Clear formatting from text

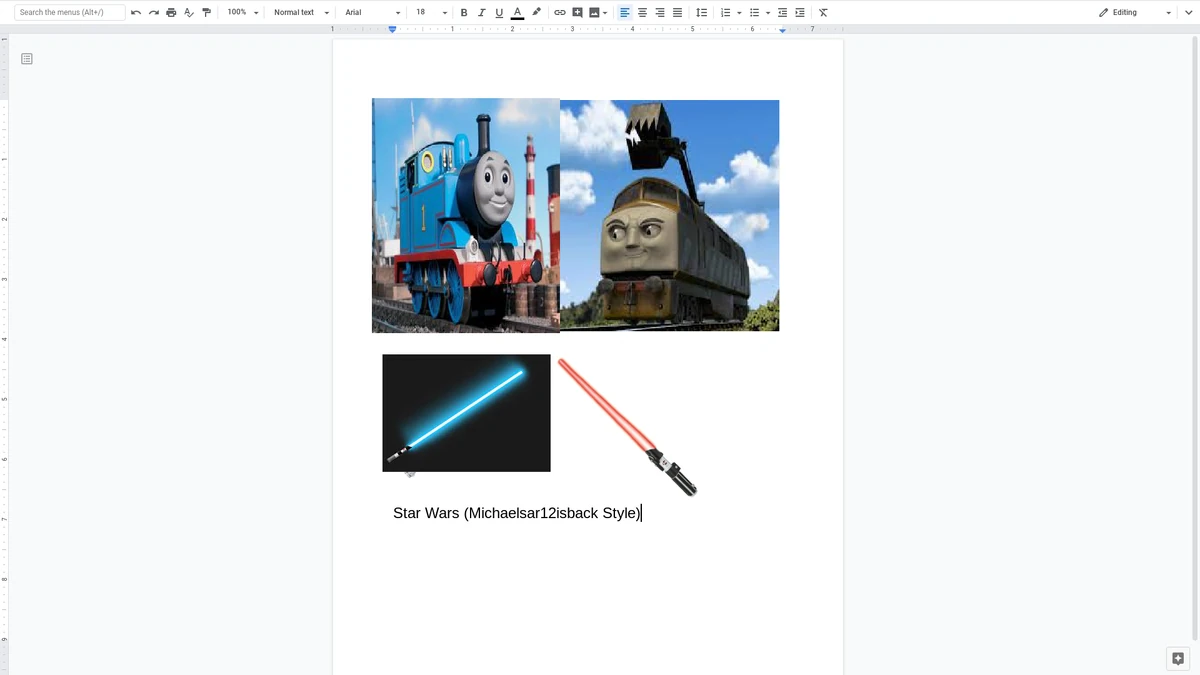[x=823, y=12]
